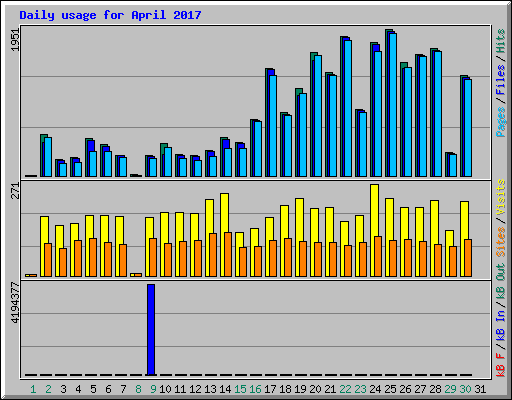Click day 5 on the x-axis
Image resolution: width=512 pixels, height=400 pixels.
tap(93, 389)
